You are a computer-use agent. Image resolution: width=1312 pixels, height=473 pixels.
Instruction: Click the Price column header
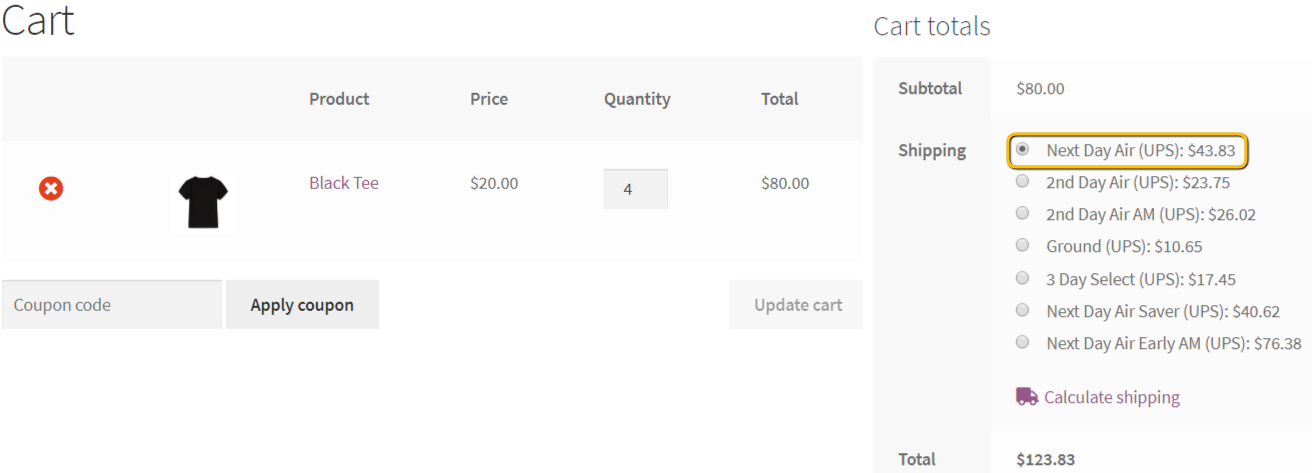pyautogui.click(x=489, y=99)
